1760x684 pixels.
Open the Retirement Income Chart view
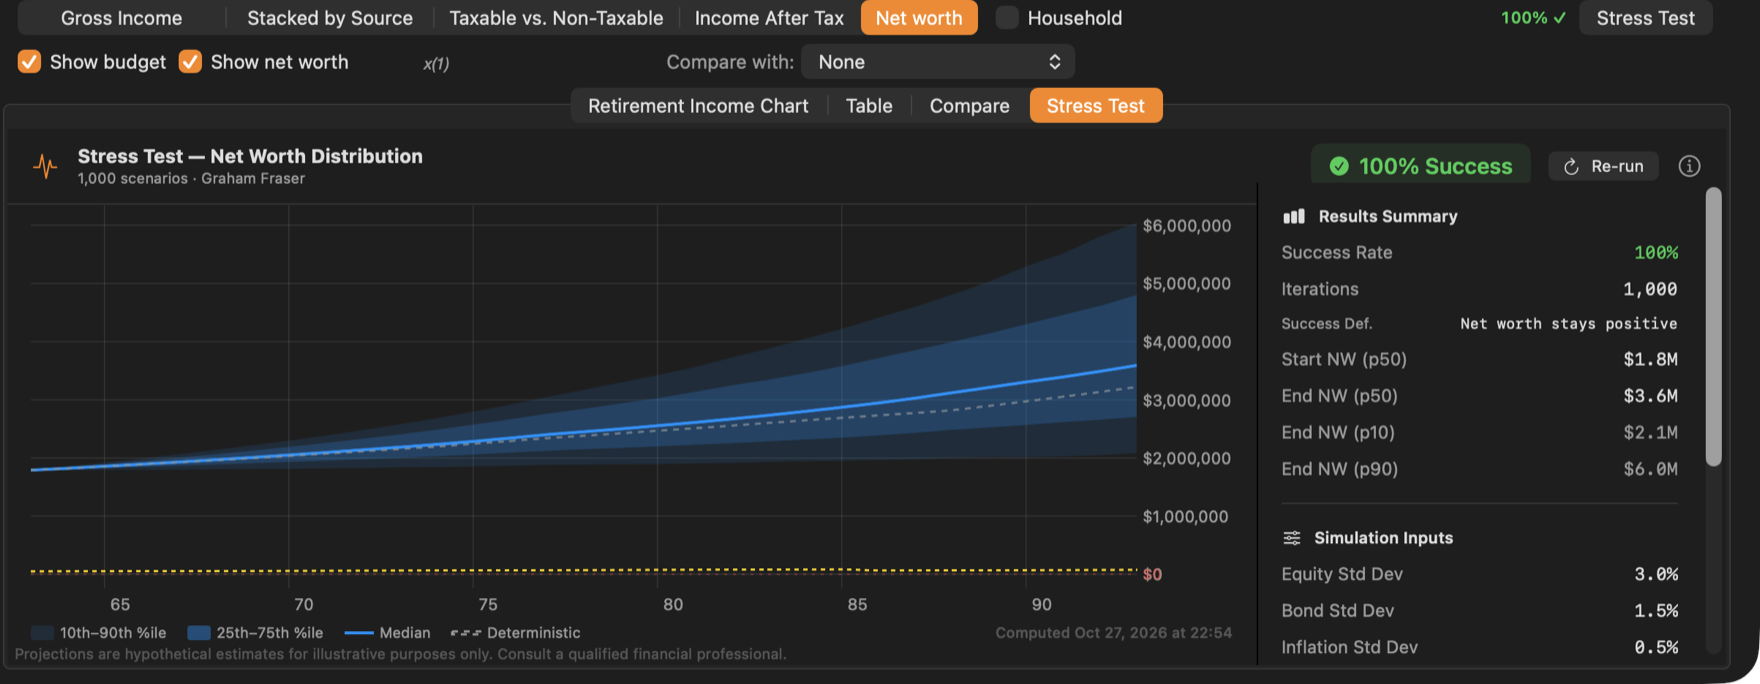click(698, 106)
